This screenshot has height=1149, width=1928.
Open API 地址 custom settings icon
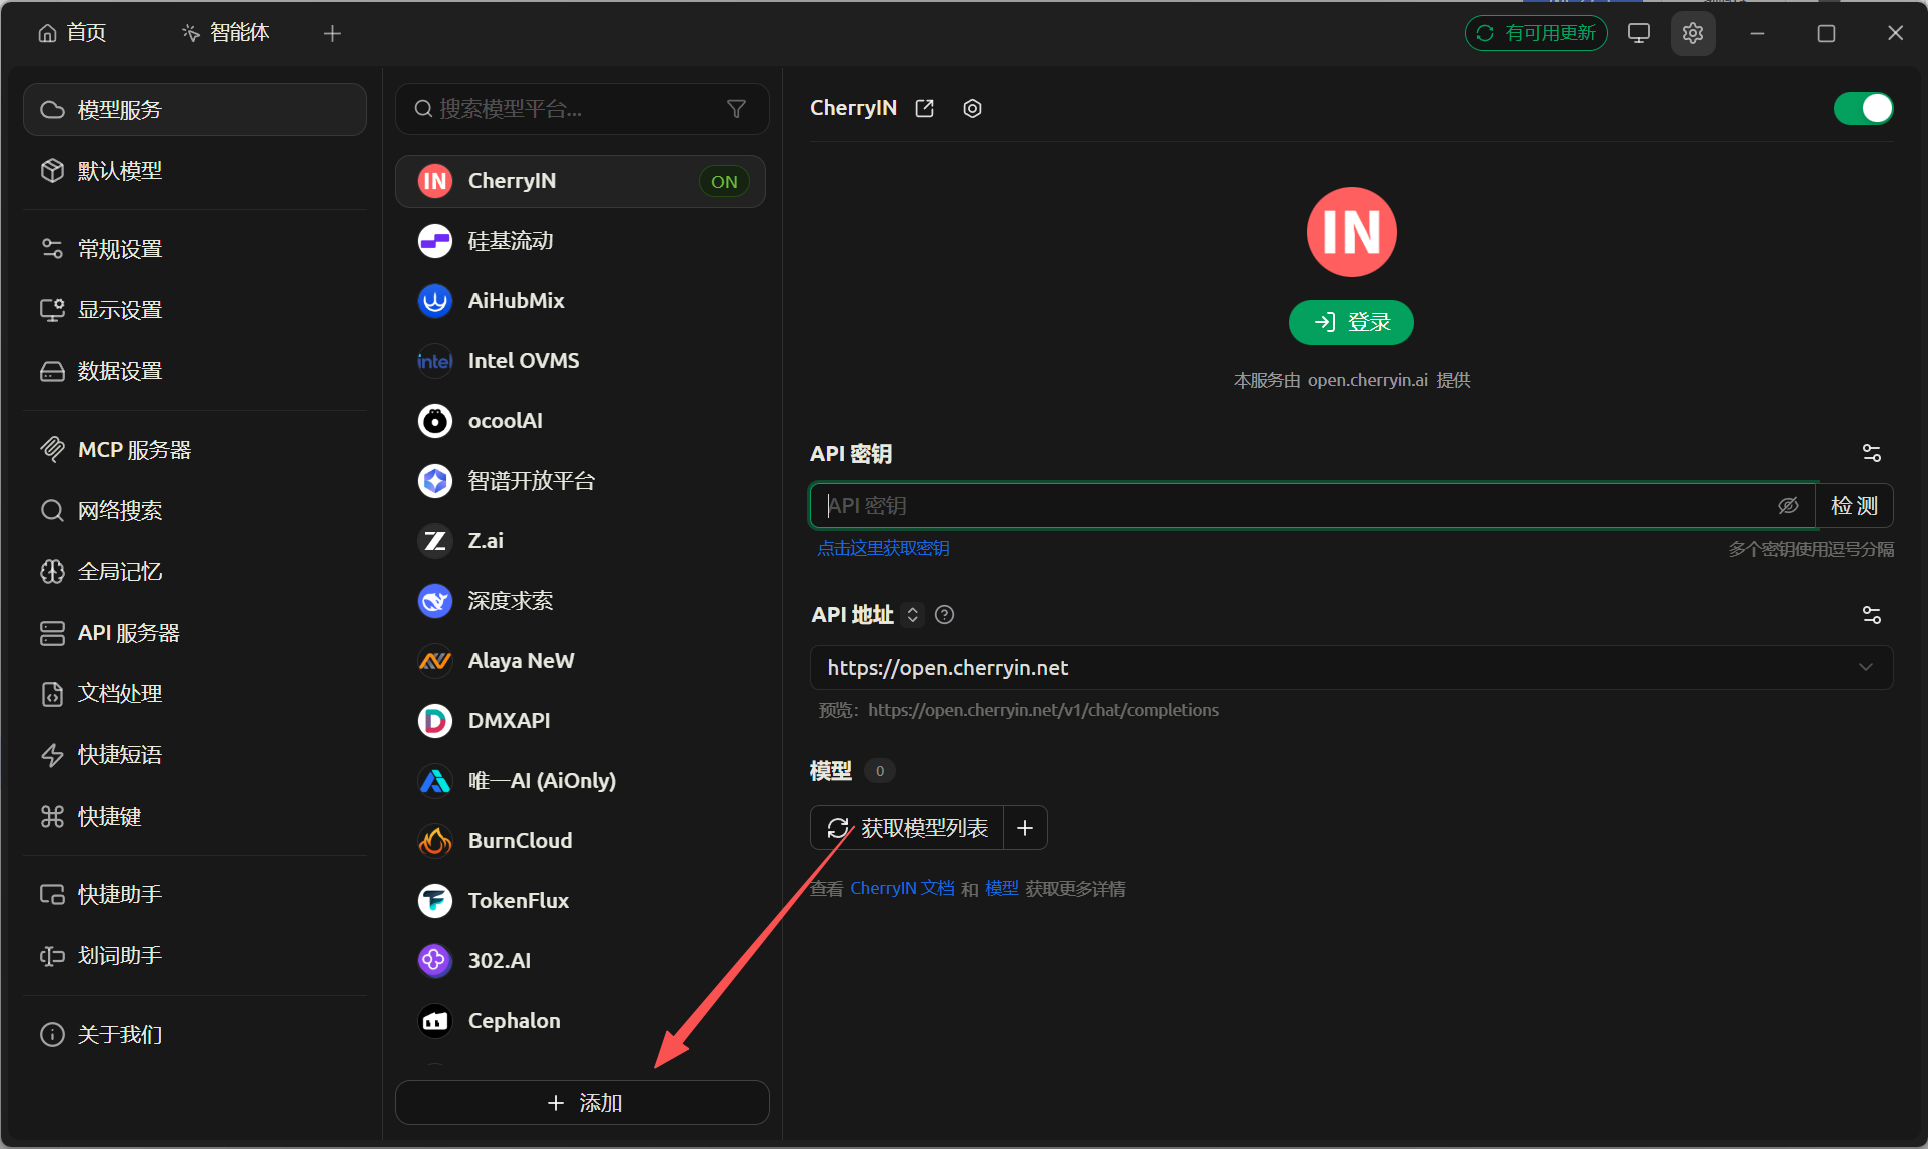tap(1872, 615)
